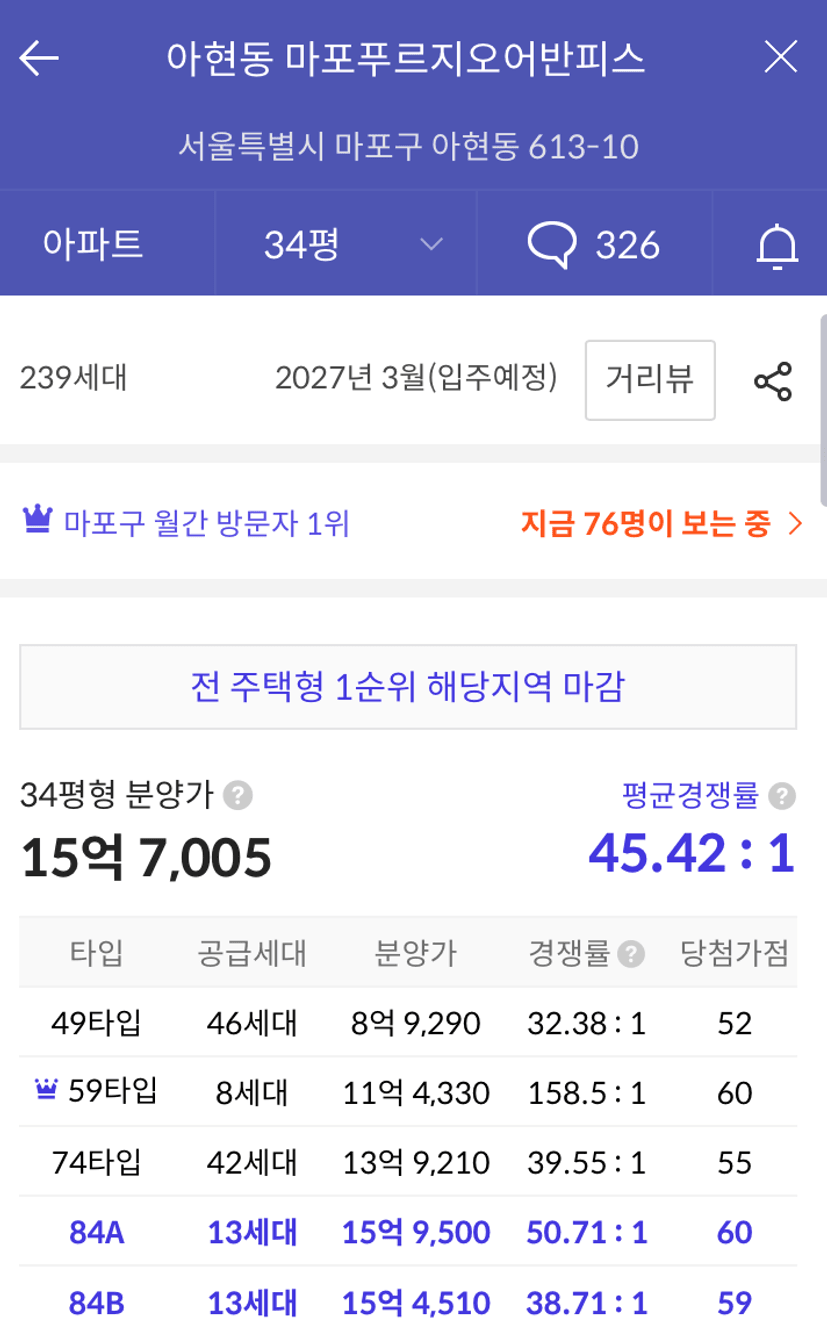Image resolution: width=827 pixels, height=1338 pixels.
Task: Tap the 39.55 : 1 competition rate cell
Action: (586, 1162)
